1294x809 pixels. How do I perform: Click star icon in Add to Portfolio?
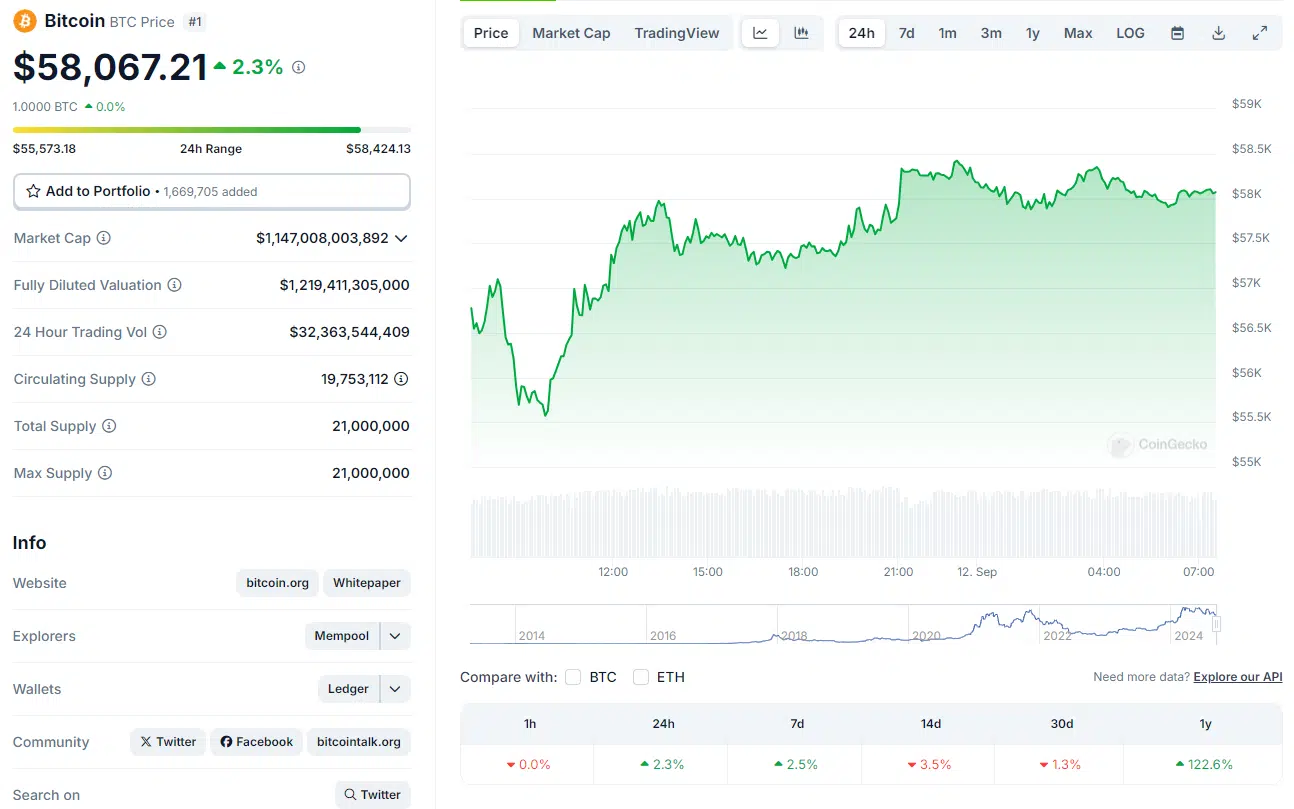[33, 191]
